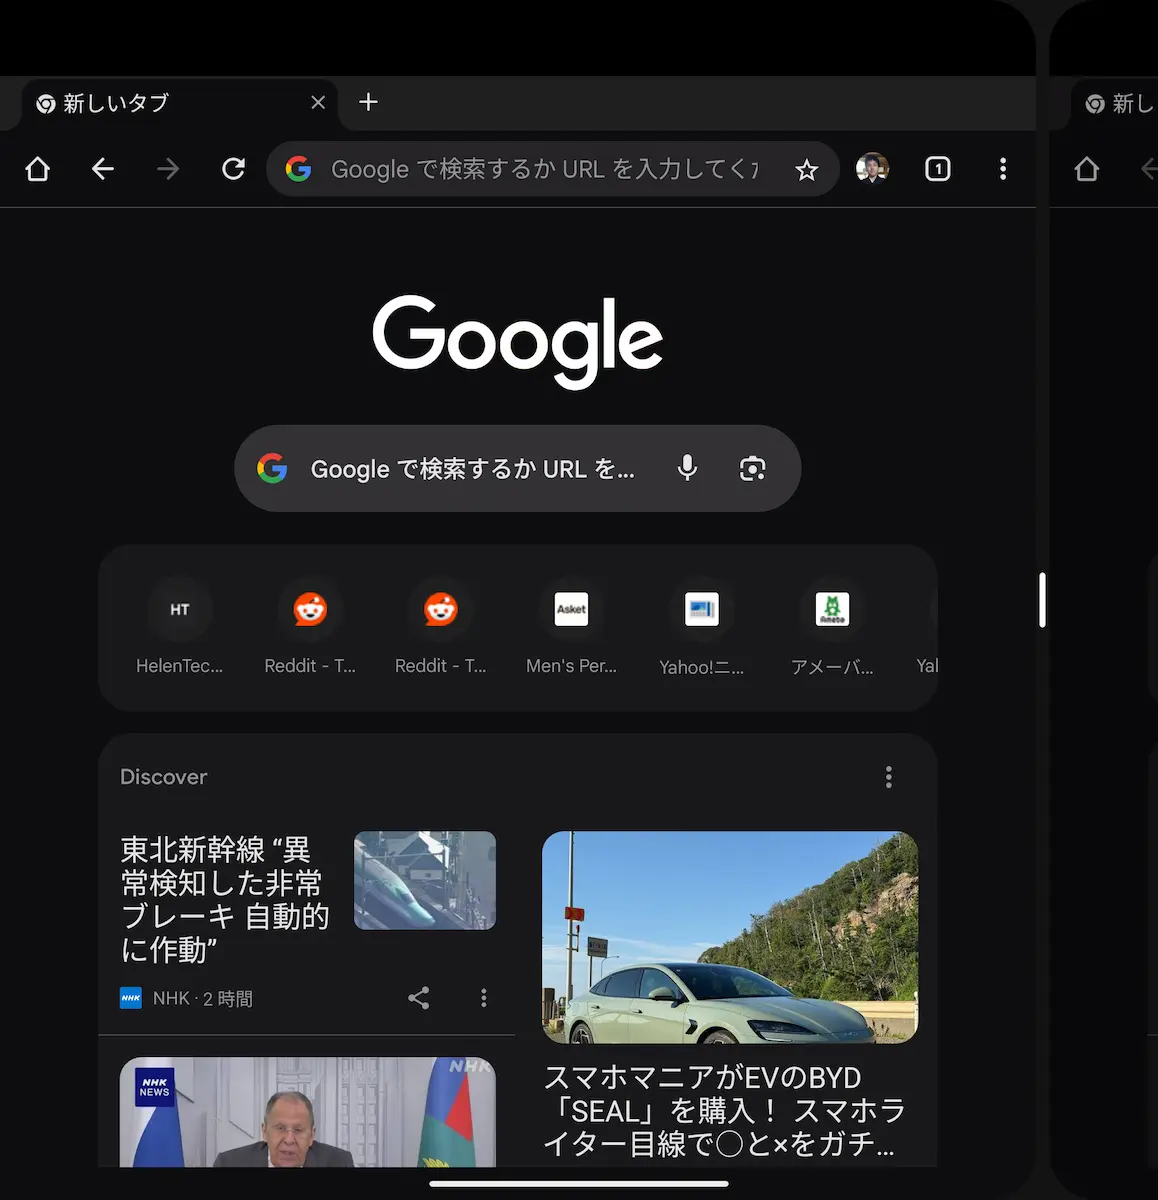The height and width of the screenshot is (1200, 1158).
Task: Open the スマホマニアがEVのBYD headline
Action: (725, 1110)
